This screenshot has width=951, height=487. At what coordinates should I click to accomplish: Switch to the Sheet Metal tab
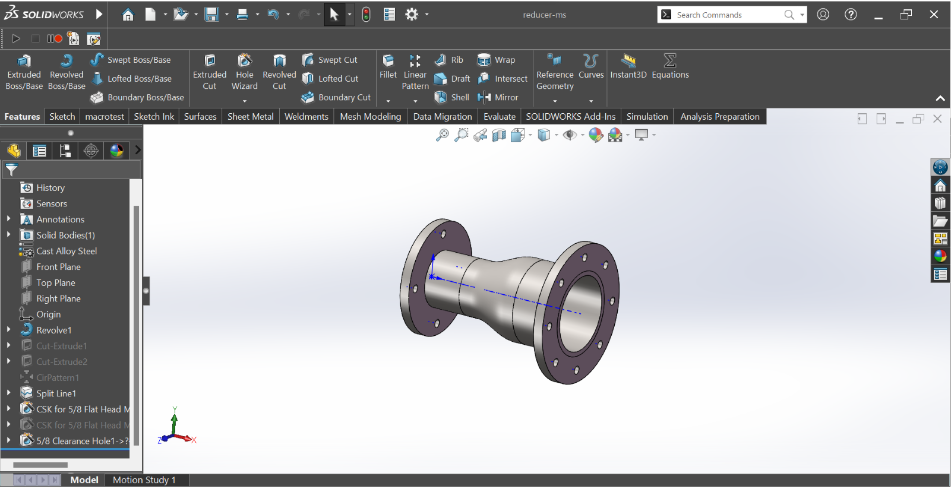(x=250, y=117)
